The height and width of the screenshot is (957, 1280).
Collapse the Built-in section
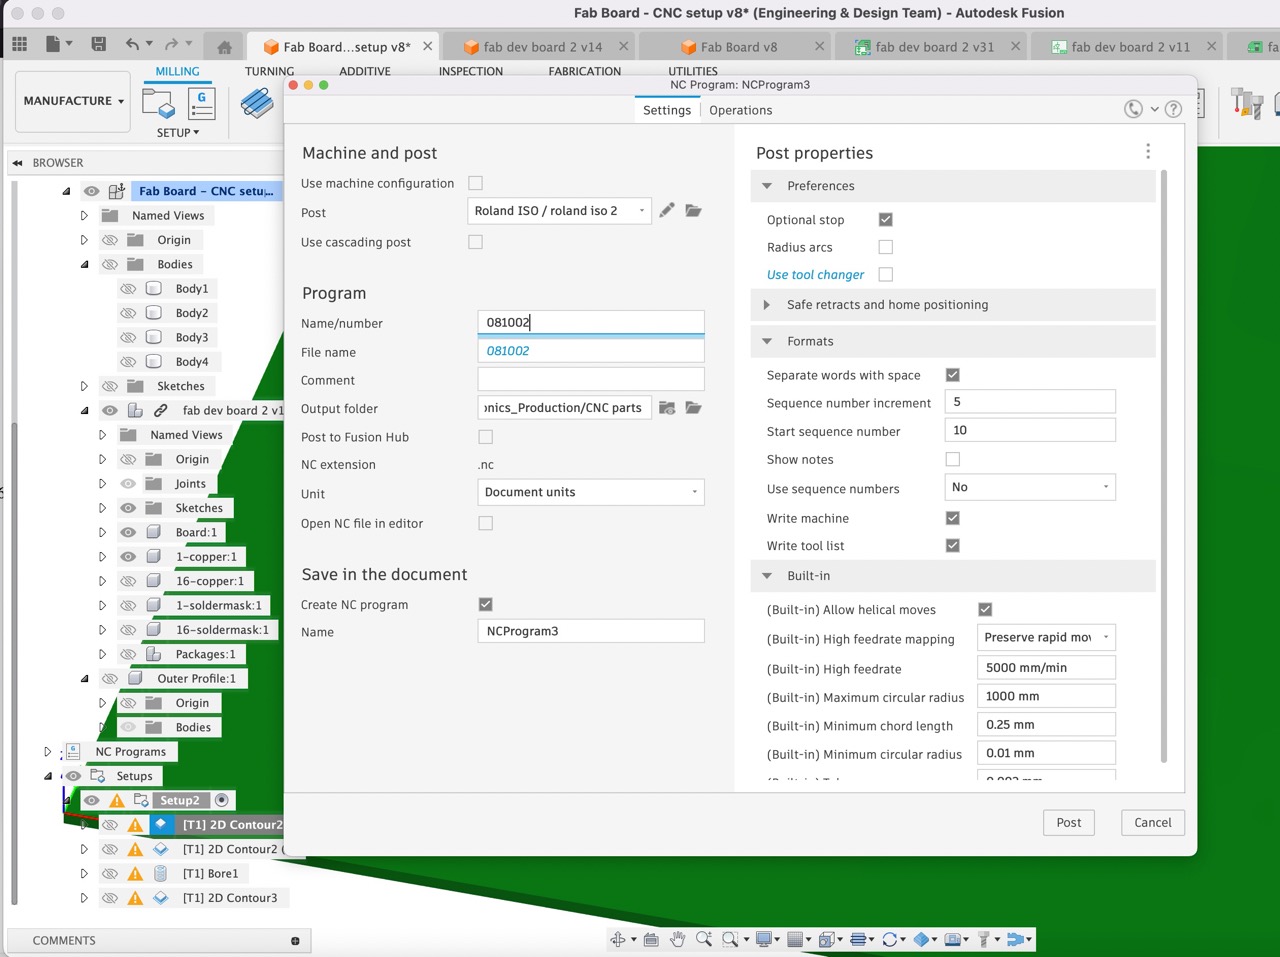click(x=767, y=576)
